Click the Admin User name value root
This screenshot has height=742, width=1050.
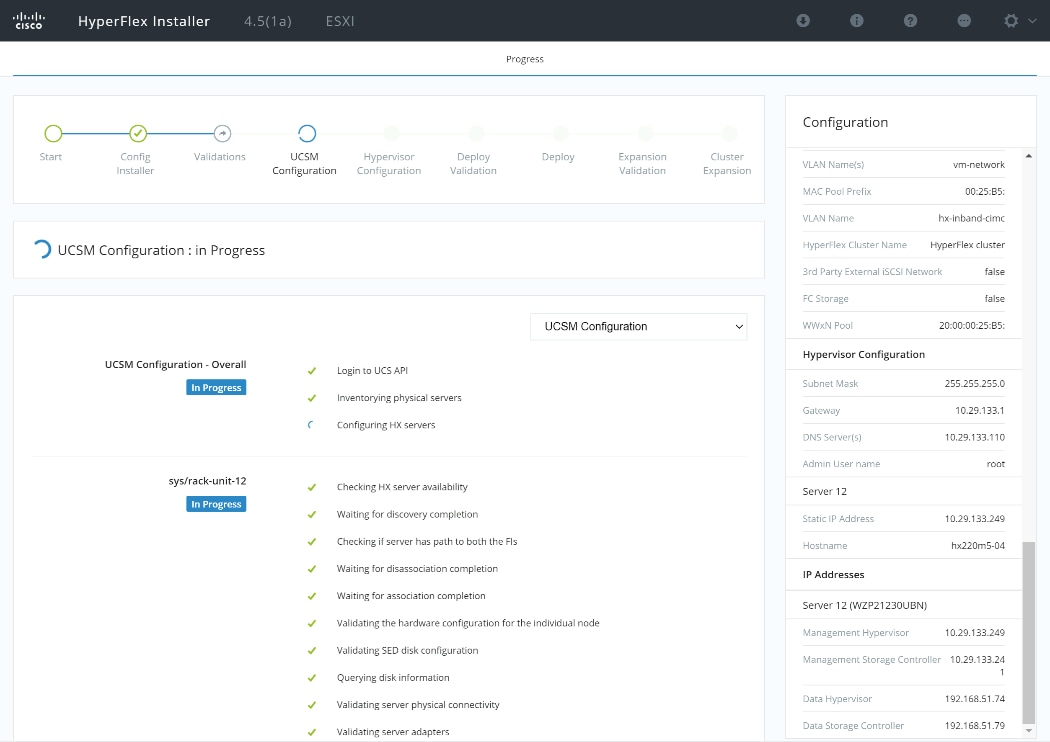click(x=995, y=464)
